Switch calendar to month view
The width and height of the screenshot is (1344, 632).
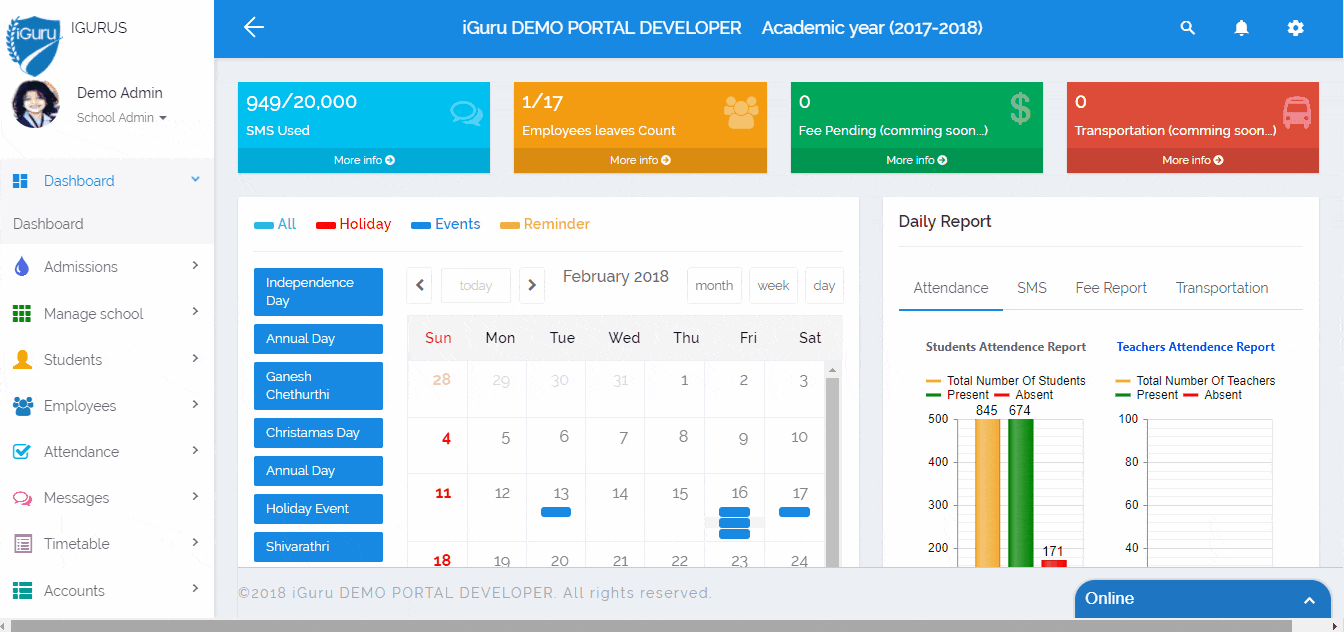714,285
